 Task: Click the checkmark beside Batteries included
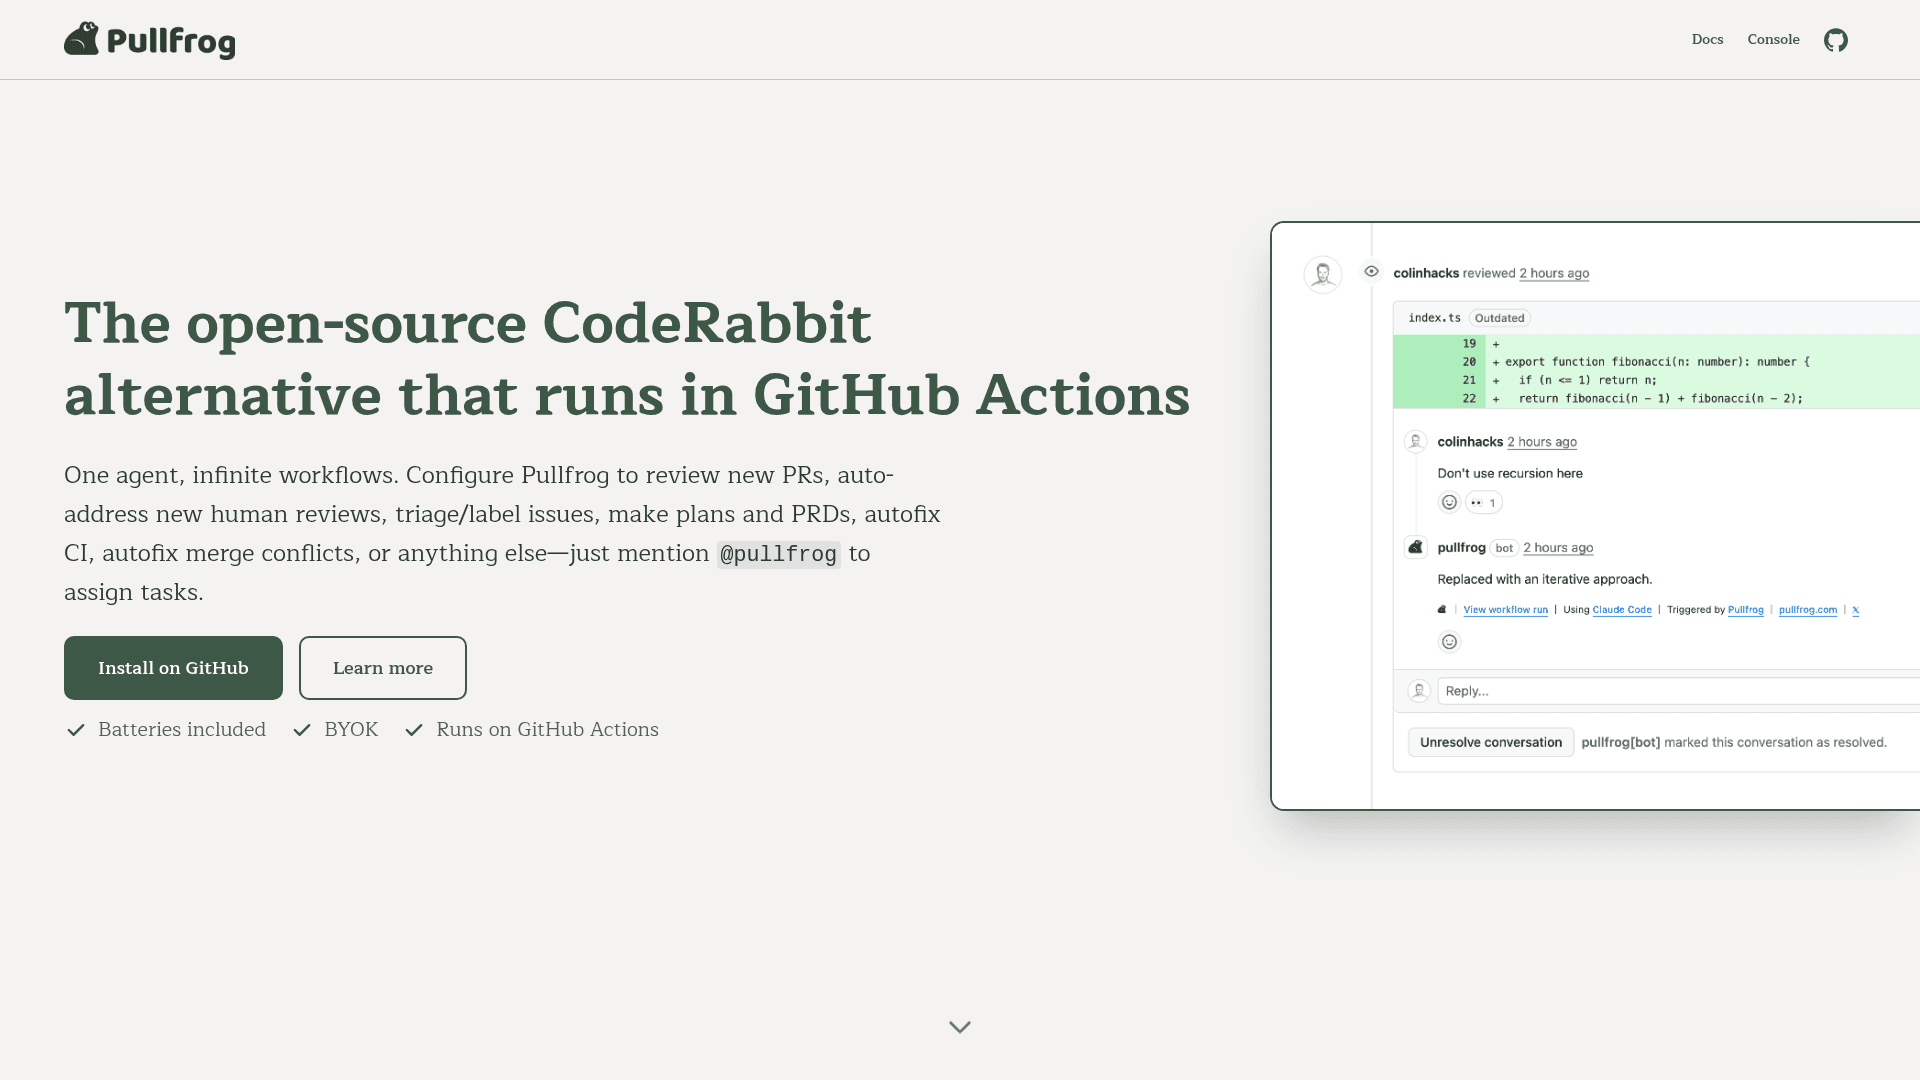click(75, 730)
